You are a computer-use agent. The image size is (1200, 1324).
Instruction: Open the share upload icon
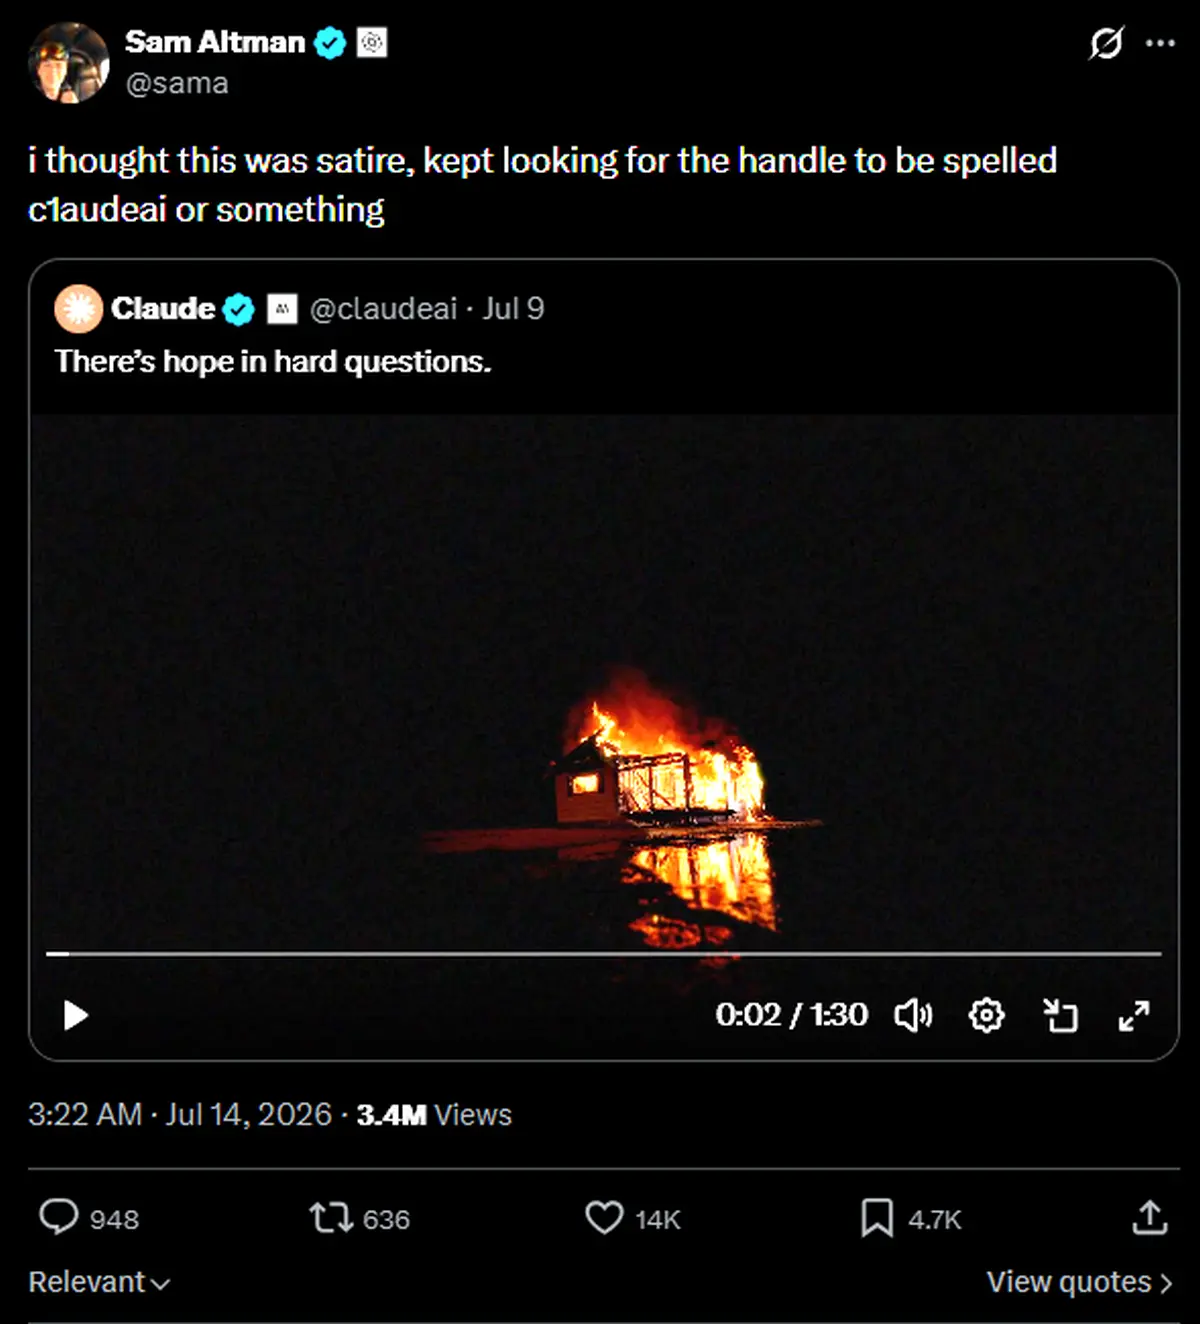[1150, 1217]
